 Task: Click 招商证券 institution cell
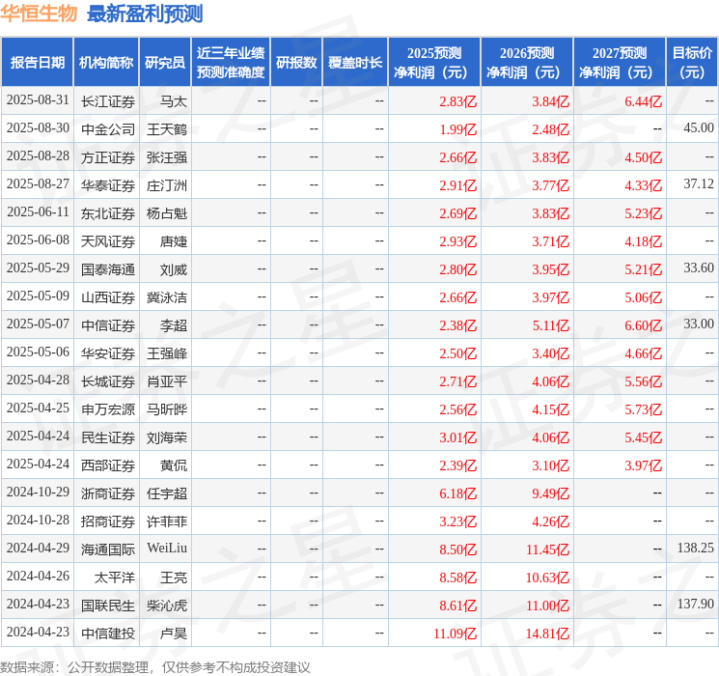tap(108, 521)
